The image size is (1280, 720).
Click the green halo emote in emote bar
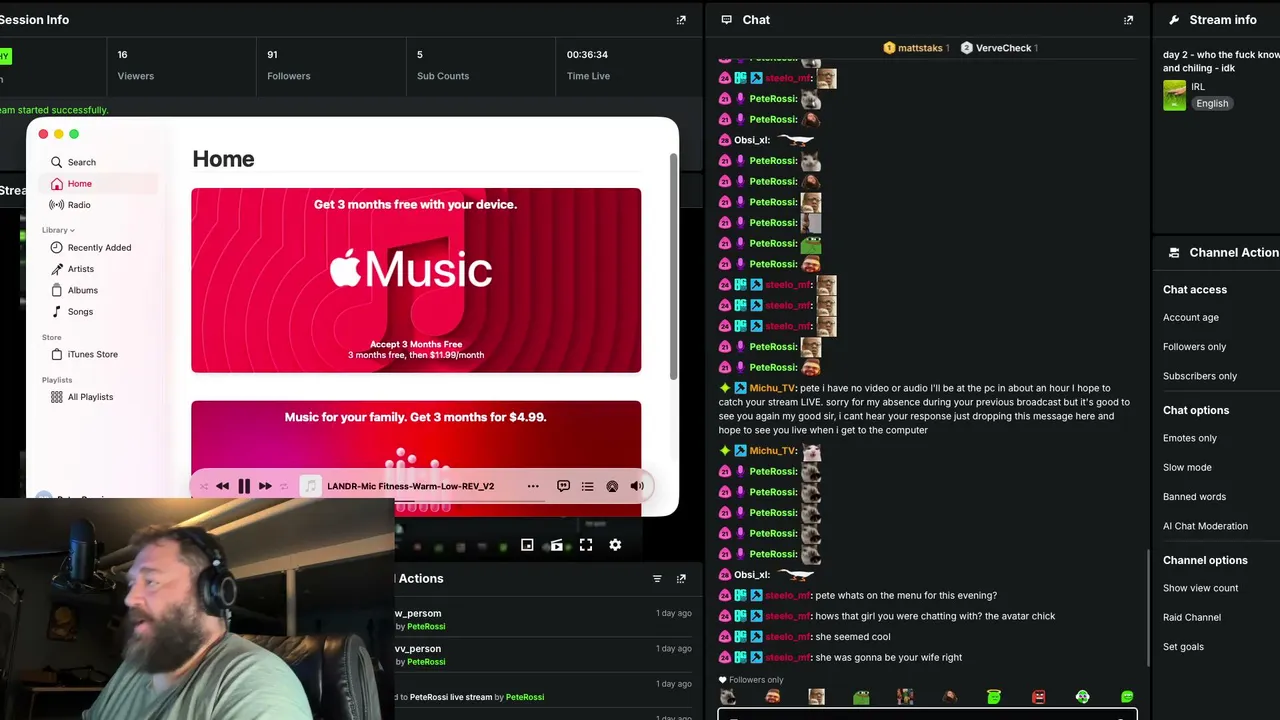993,697
